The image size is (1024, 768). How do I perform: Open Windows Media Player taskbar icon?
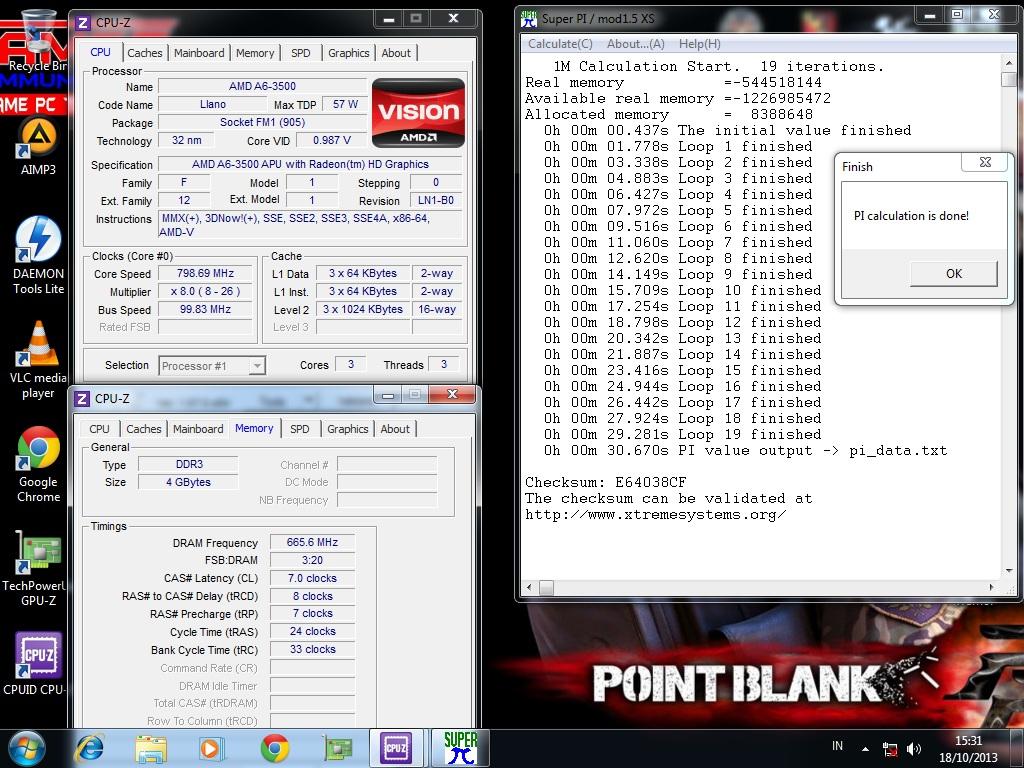211,748
